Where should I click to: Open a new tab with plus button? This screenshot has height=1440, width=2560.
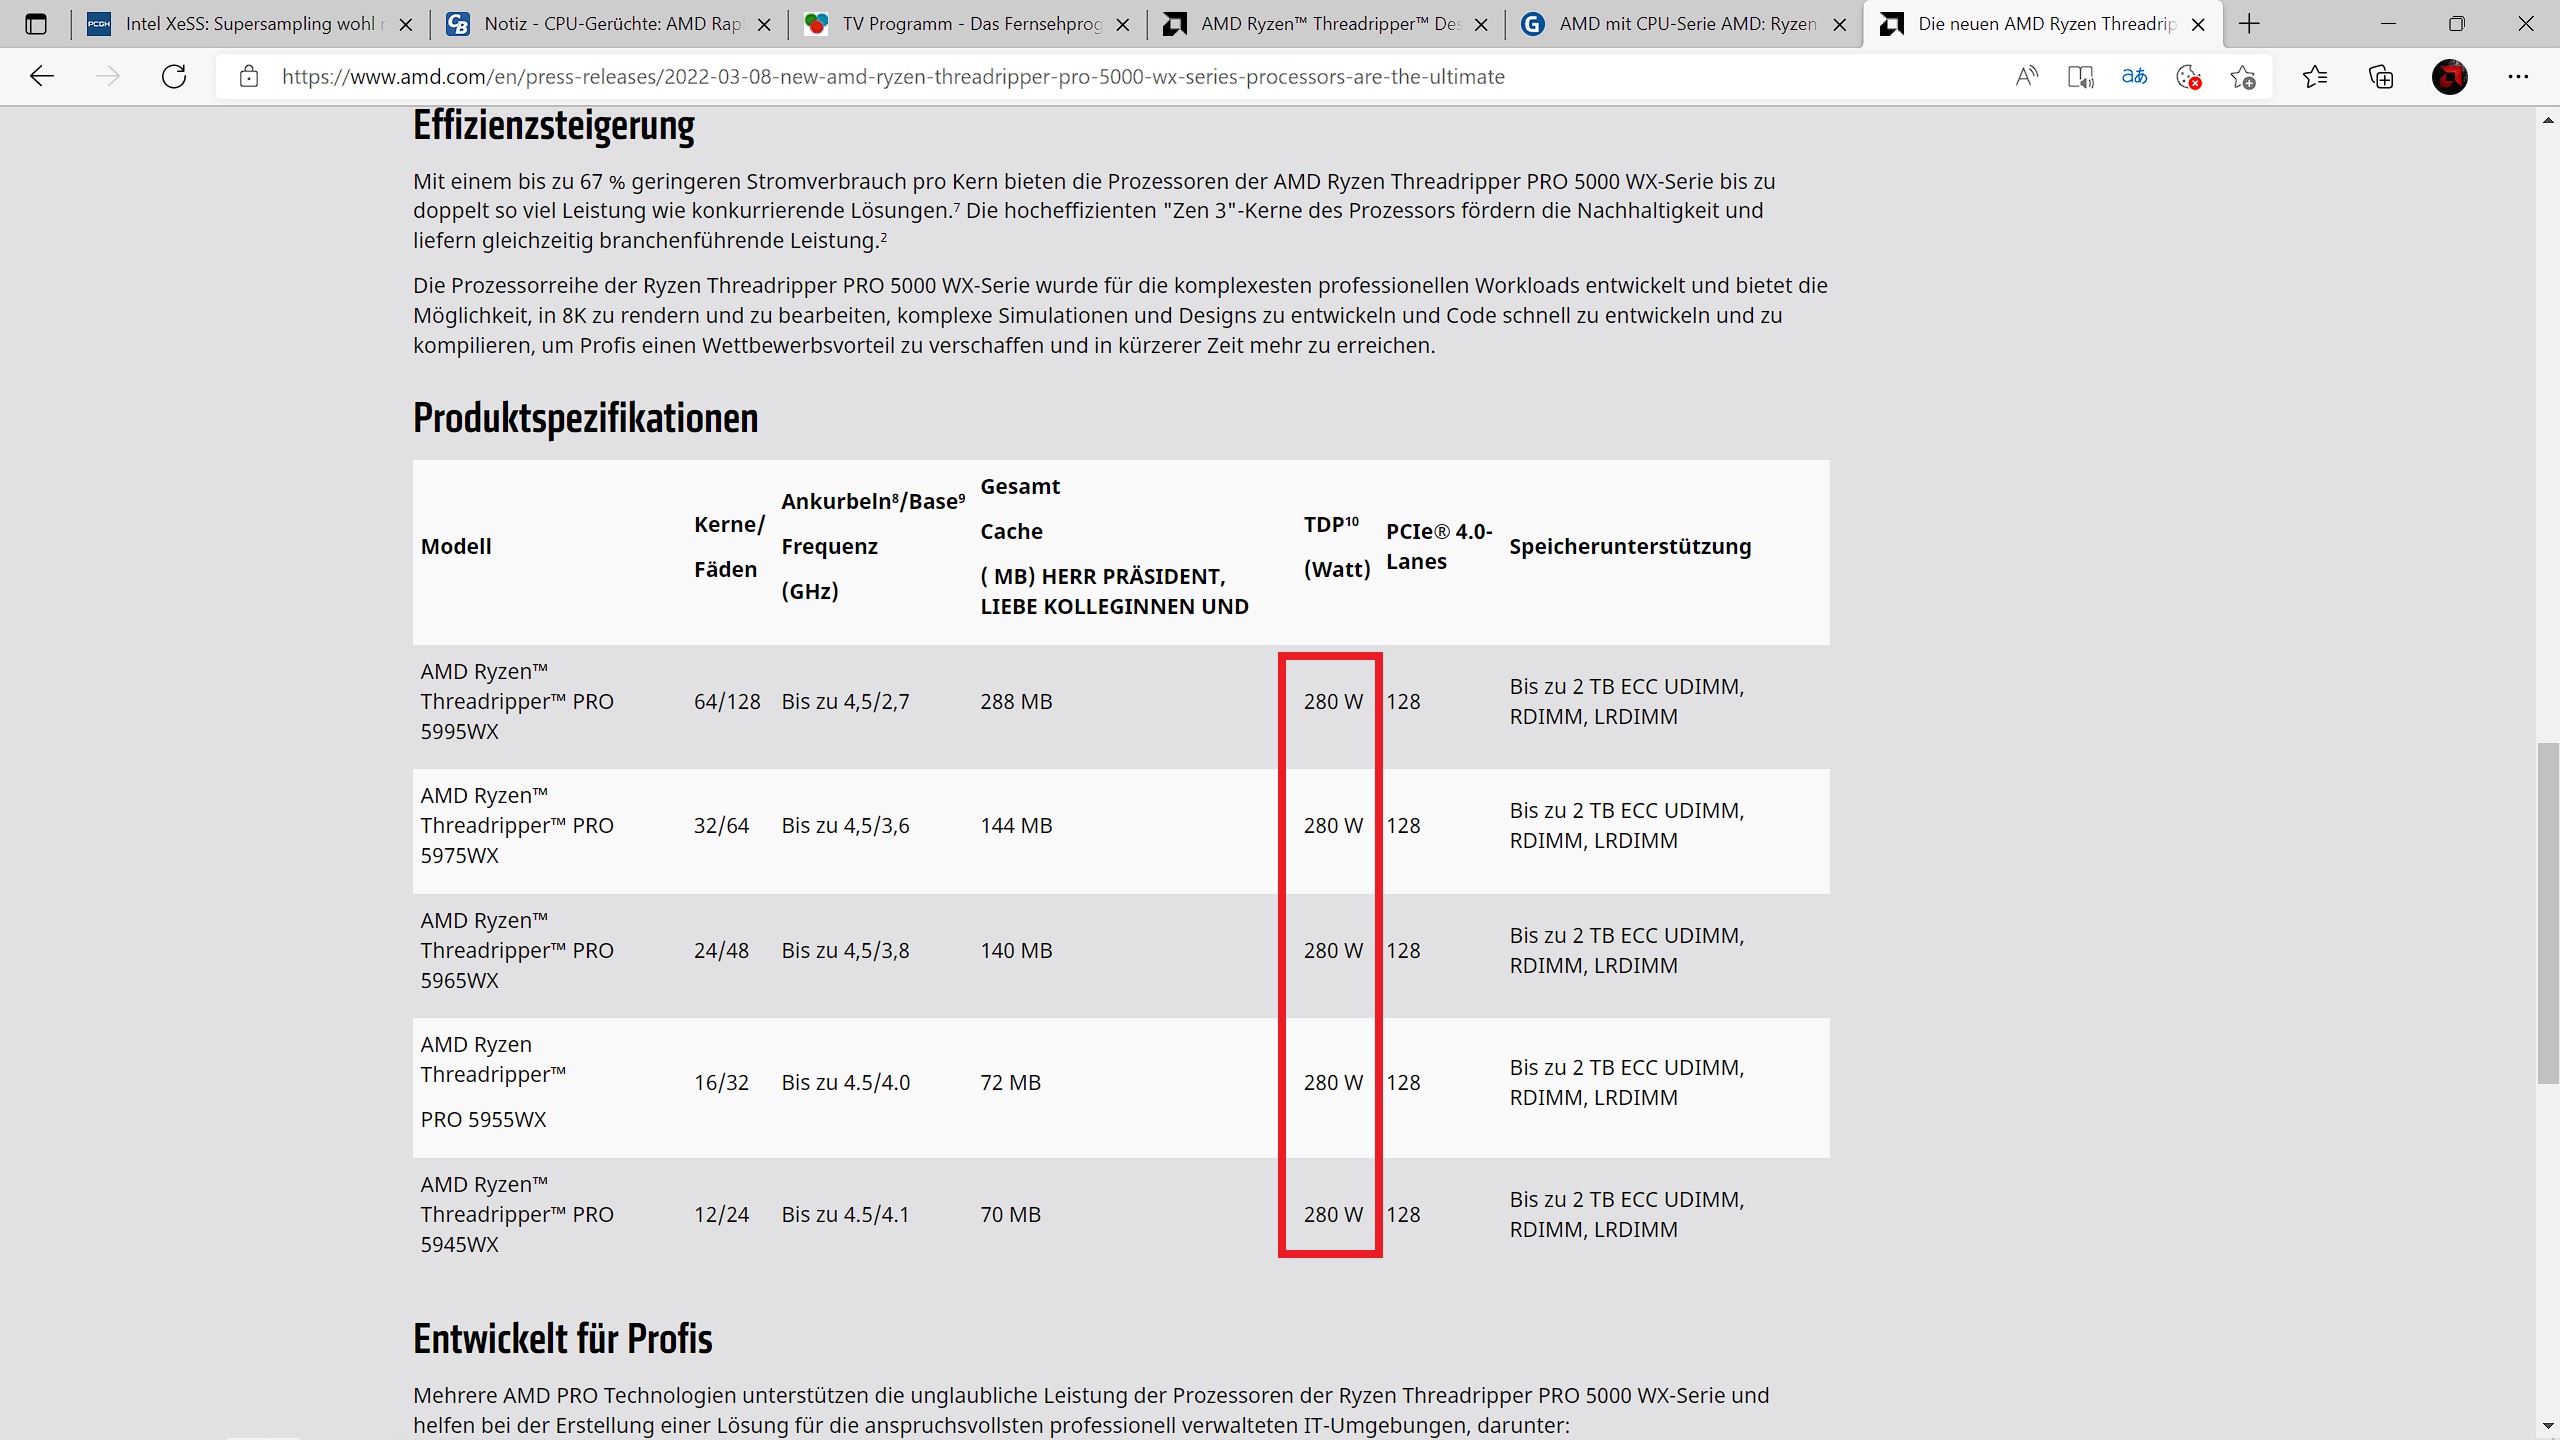tap(2249, 24)
